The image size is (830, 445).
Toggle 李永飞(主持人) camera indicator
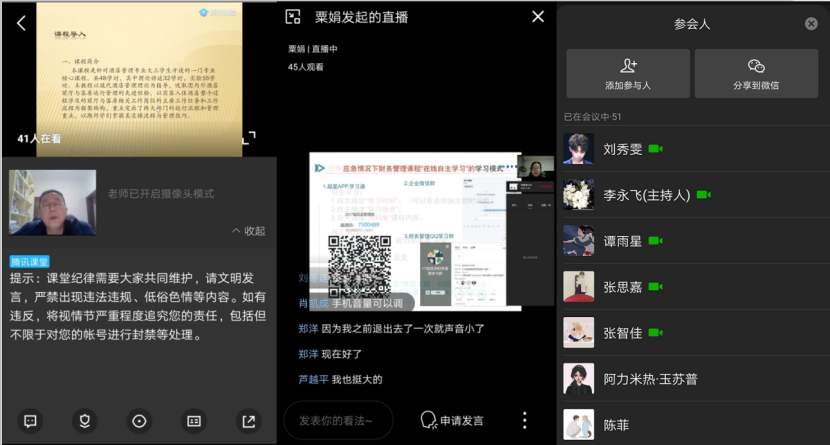coord(703,194)
